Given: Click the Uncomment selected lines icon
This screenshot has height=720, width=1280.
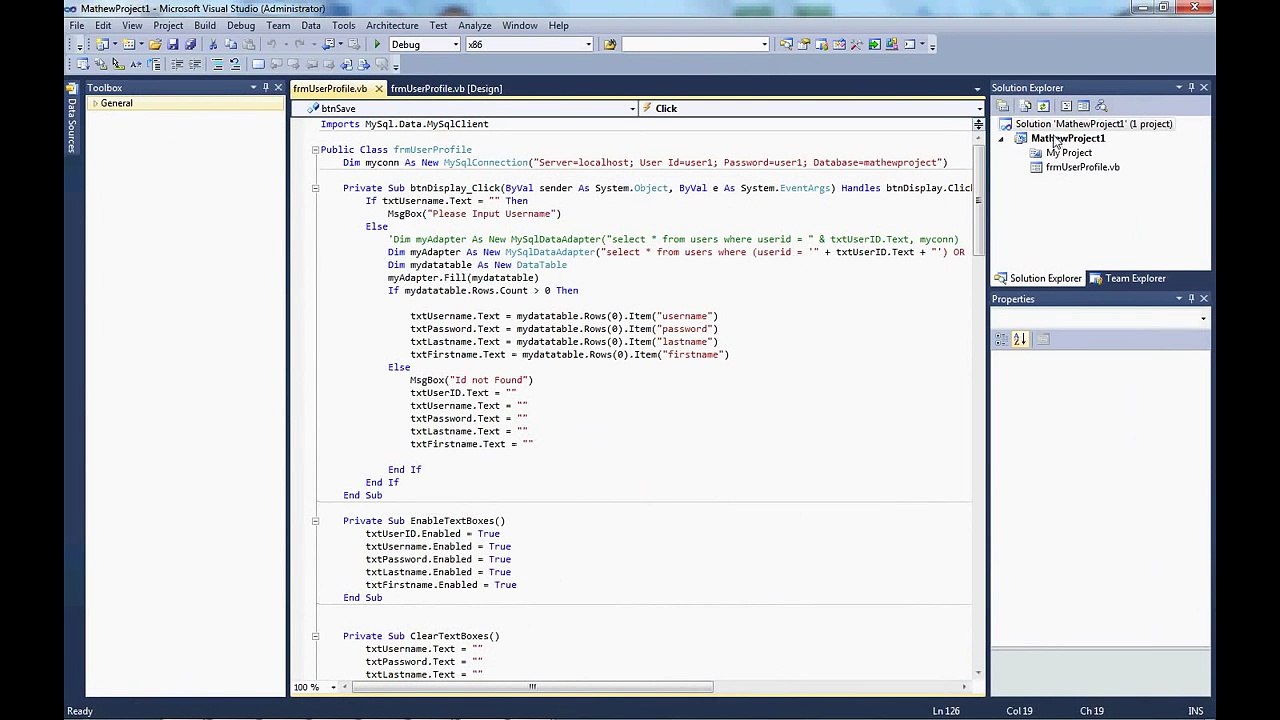Looking at the screenshot, I should click(235, 64).
